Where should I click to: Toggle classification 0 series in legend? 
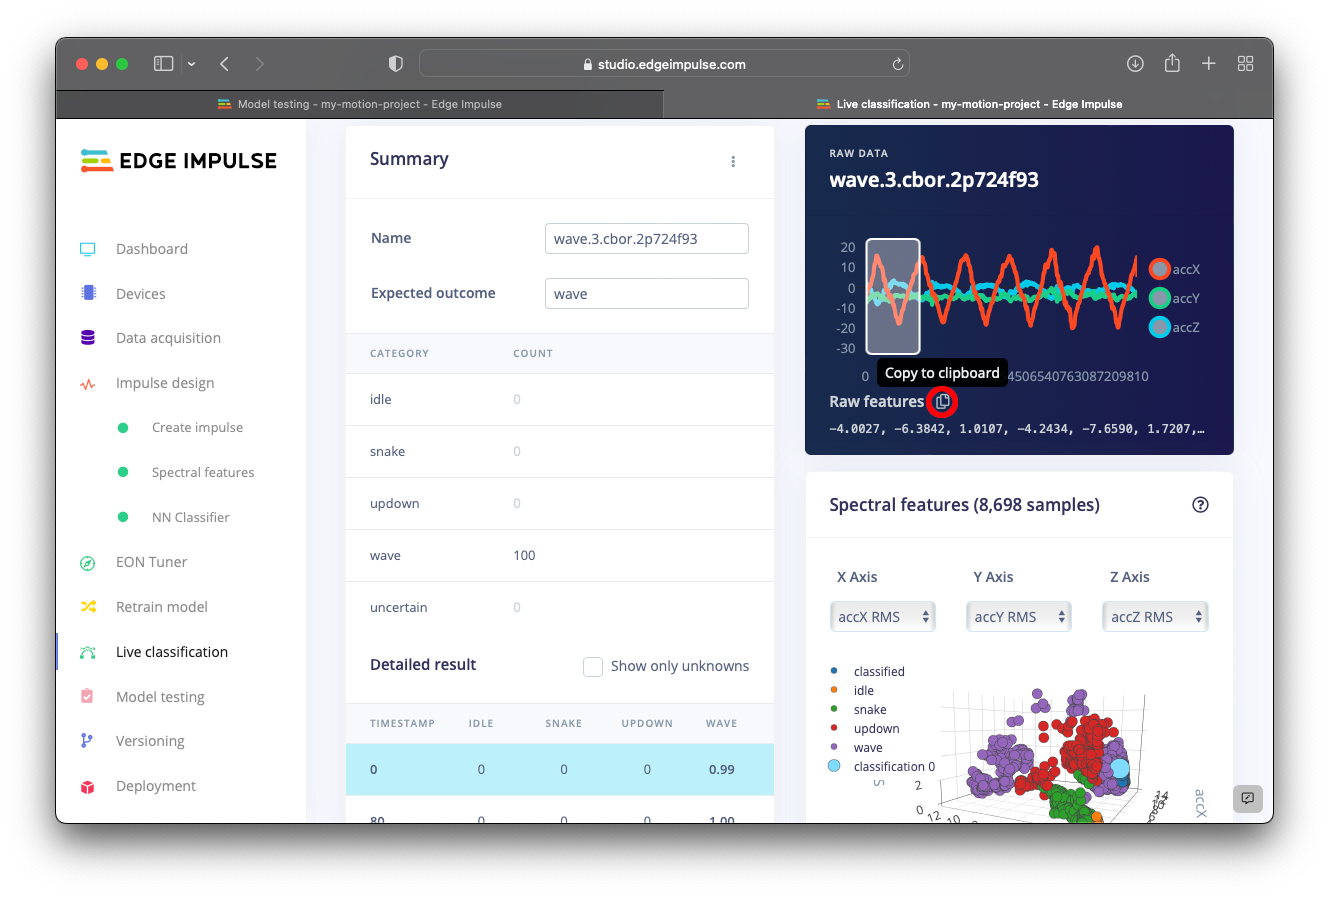click(881, 766)
